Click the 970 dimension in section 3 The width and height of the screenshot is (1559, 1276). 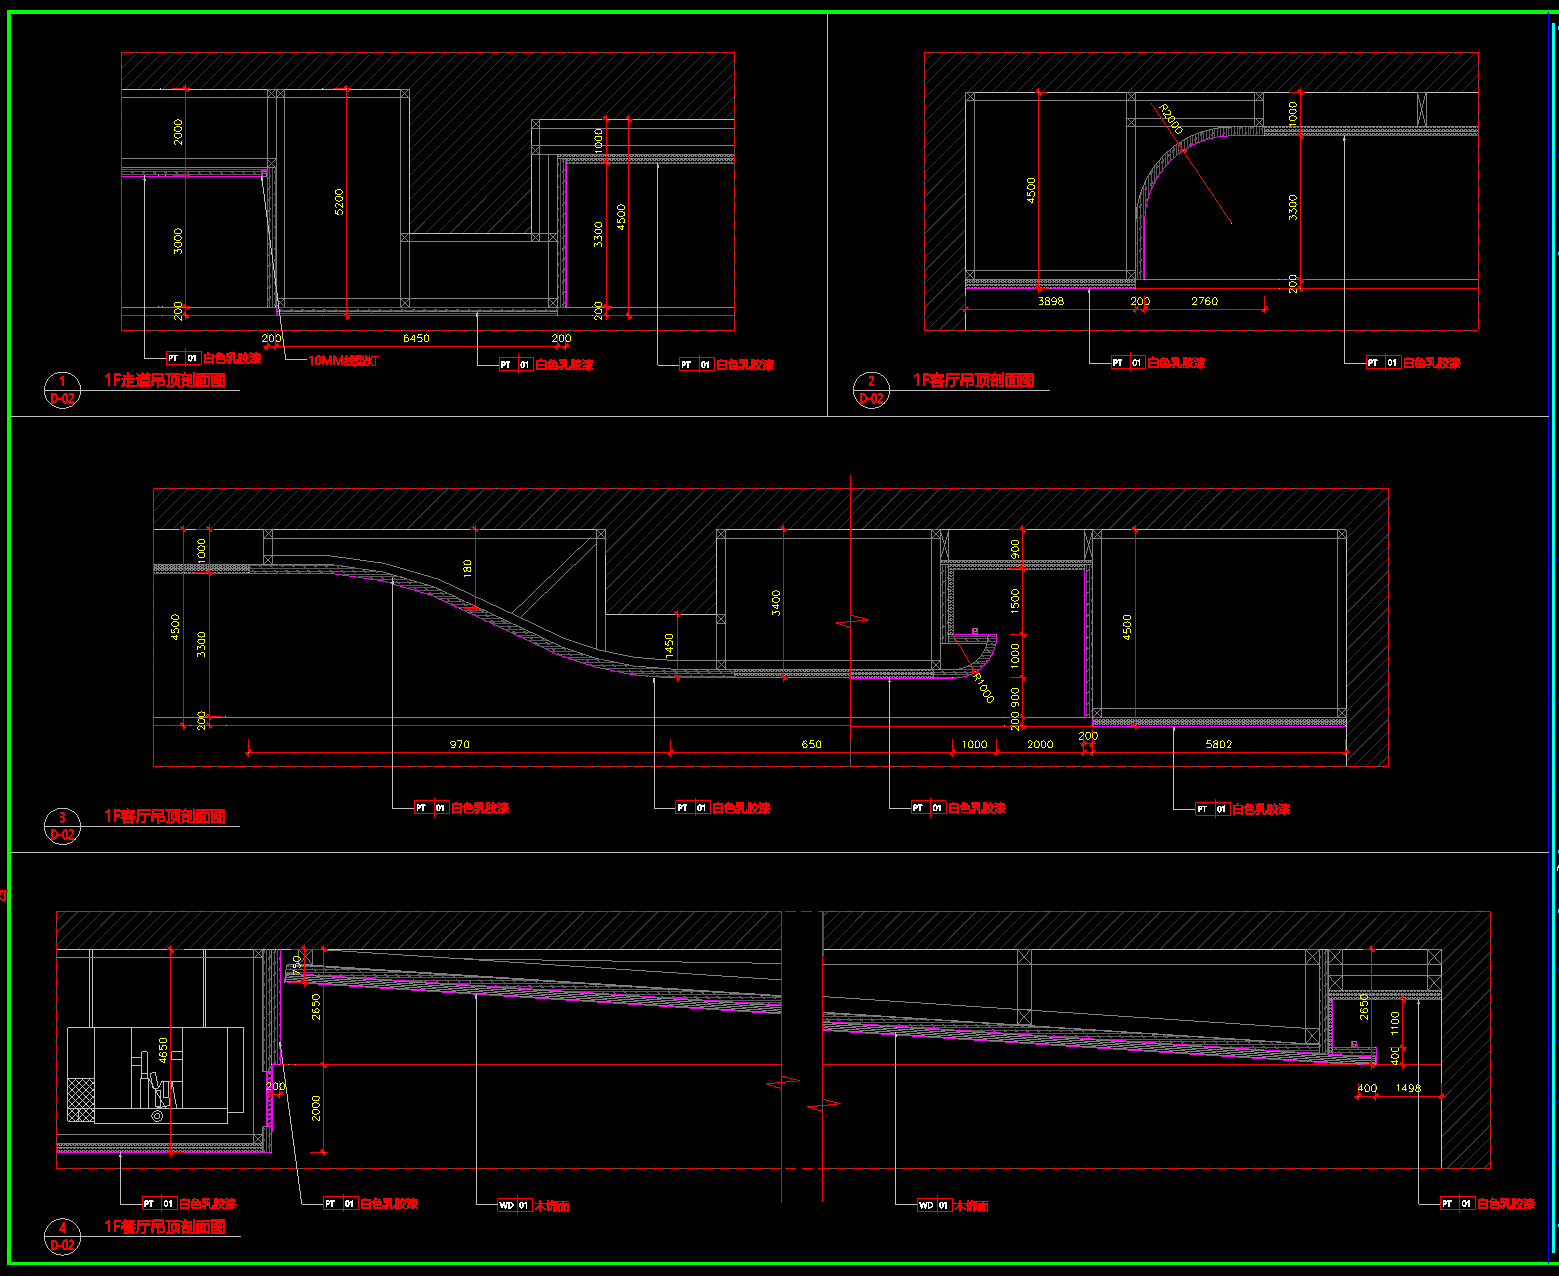pos(459,744)
